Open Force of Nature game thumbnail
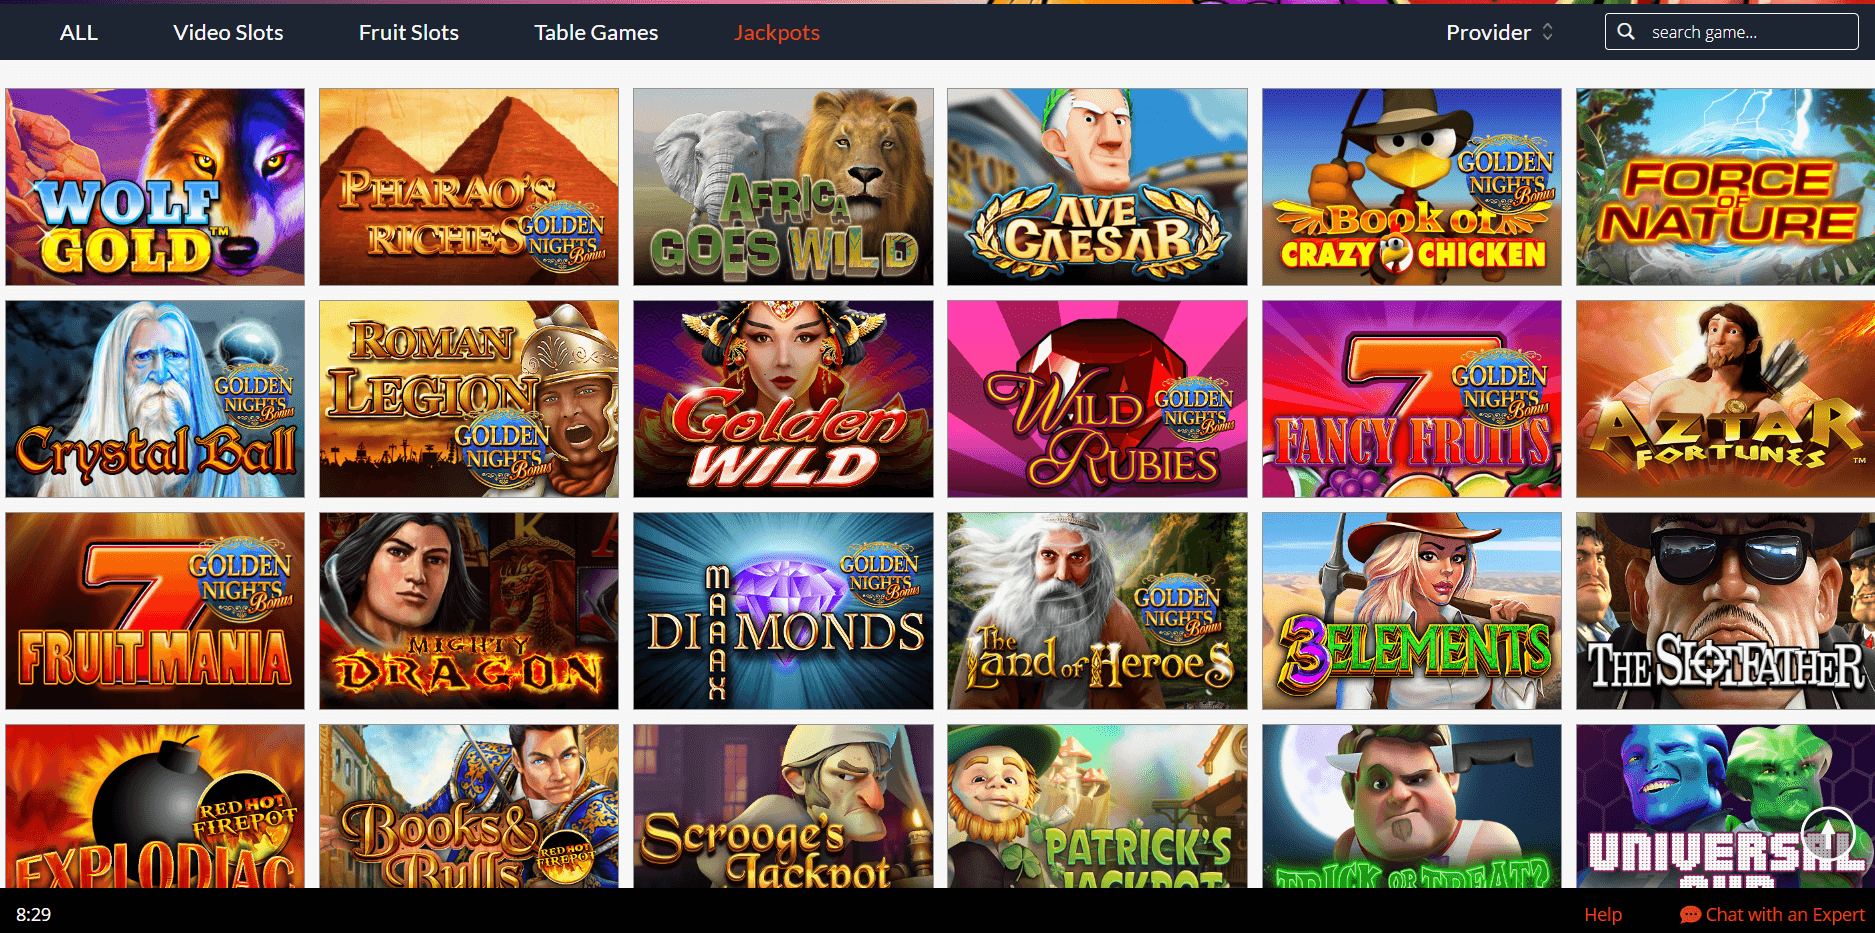The image size is (1875, 933). pyautogui.click(x=1725, y=187)
